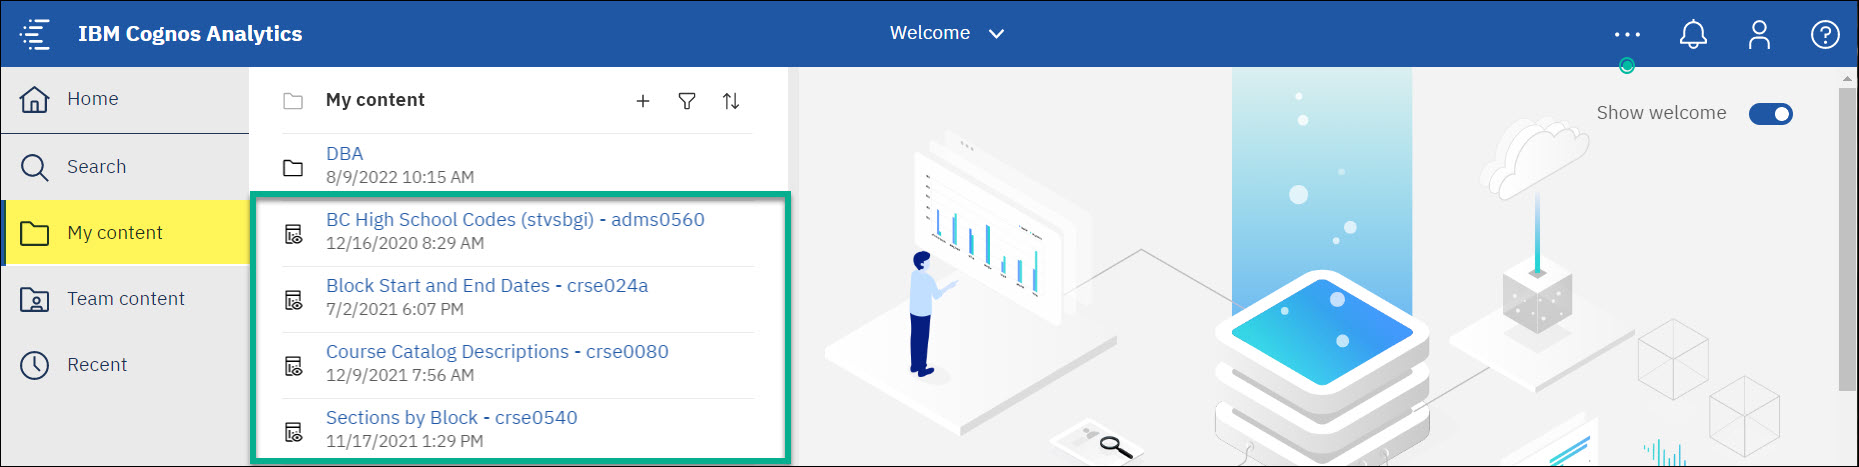Expand the Welcome dropdown chevron

[x=996, y=34]
